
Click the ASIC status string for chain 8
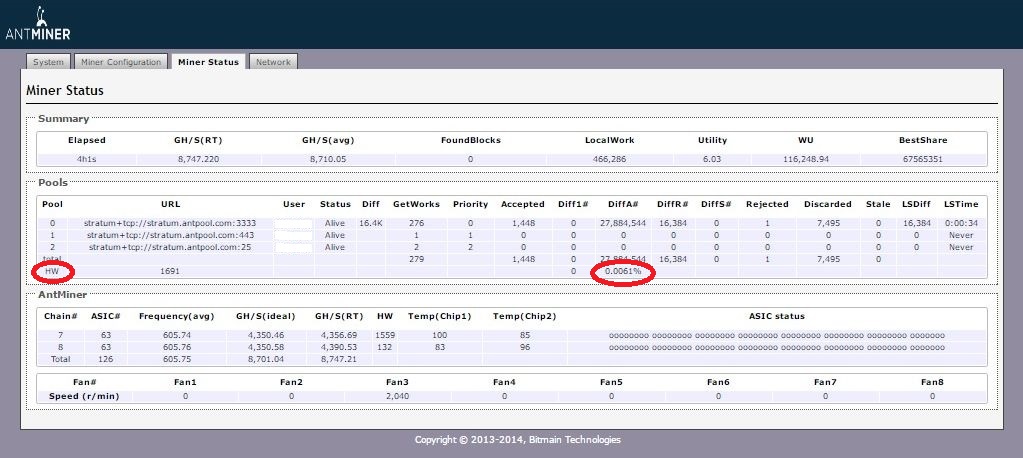tap(776, 347)
